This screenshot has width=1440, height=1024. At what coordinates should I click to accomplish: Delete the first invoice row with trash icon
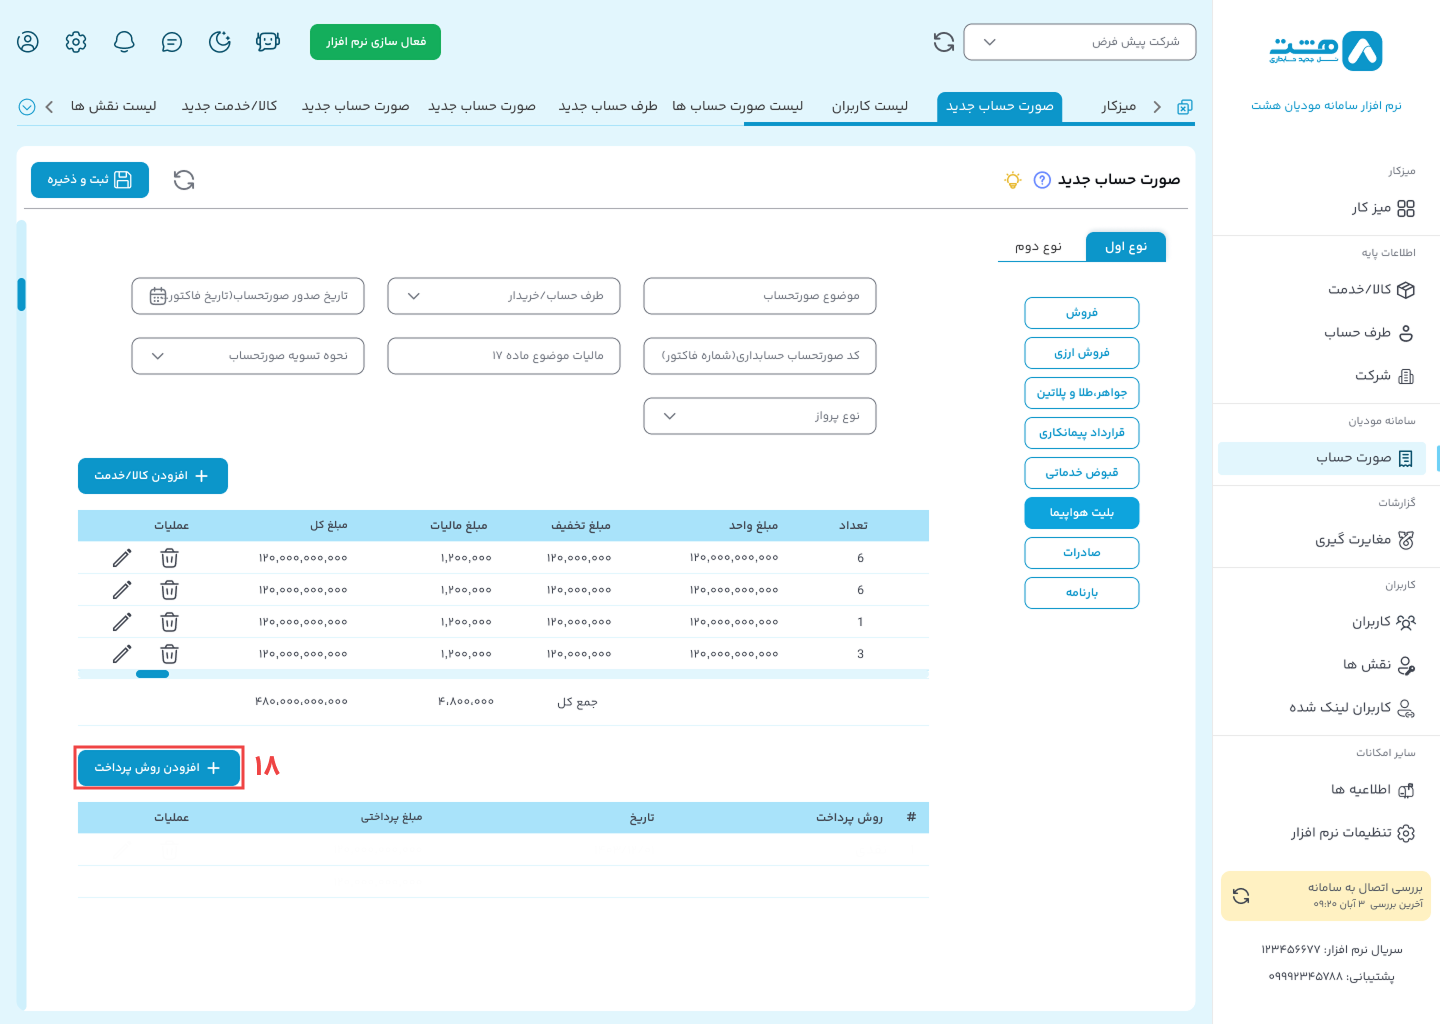[170, 558]
